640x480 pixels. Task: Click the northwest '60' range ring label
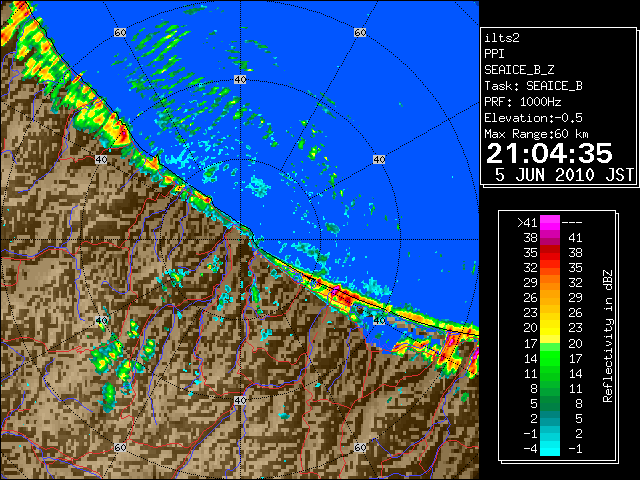click(120, 32)
